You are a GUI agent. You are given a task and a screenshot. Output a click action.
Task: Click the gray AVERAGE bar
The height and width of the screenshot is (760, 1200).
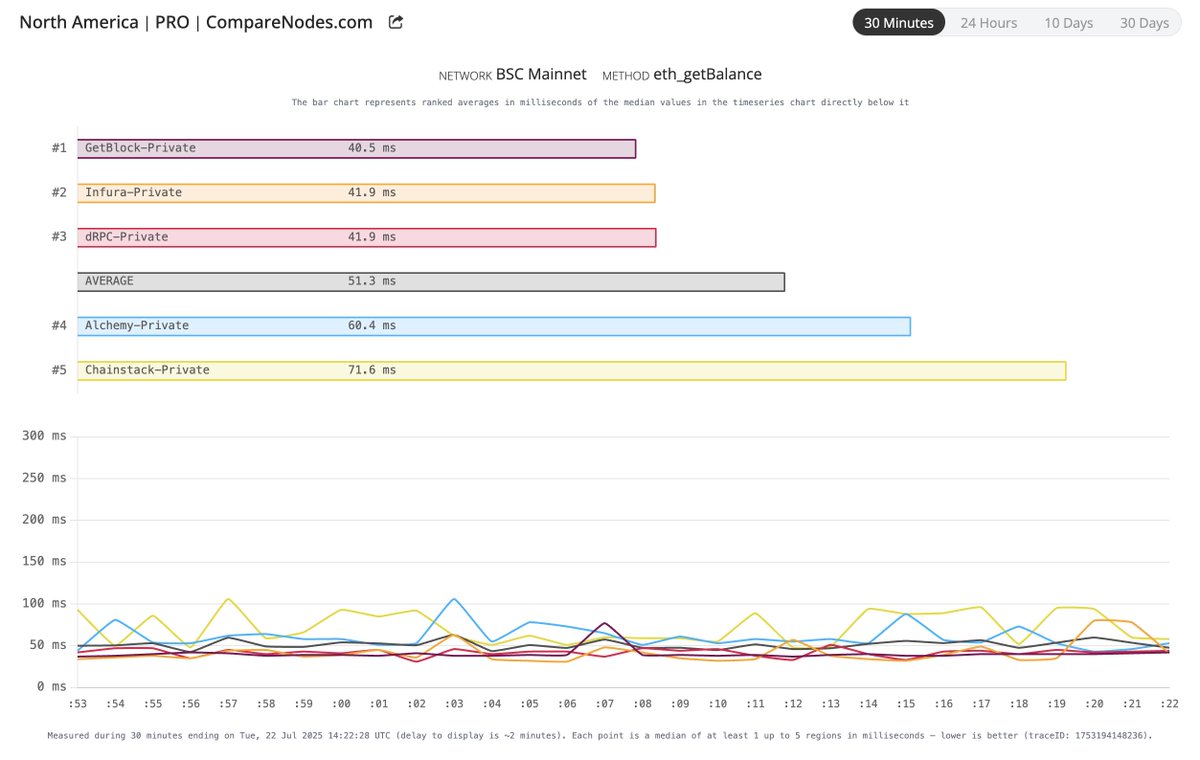431,282
